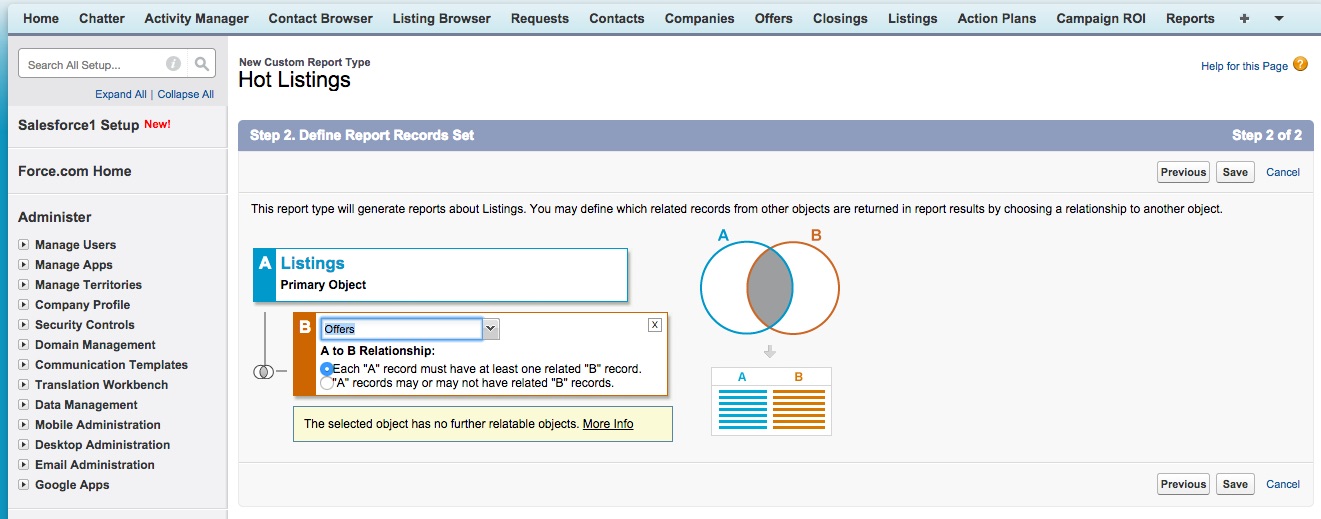This screenshot has height=519, width=1321.
Task: Go to Activity Manager tab
Action: click(x=197, y=18)
